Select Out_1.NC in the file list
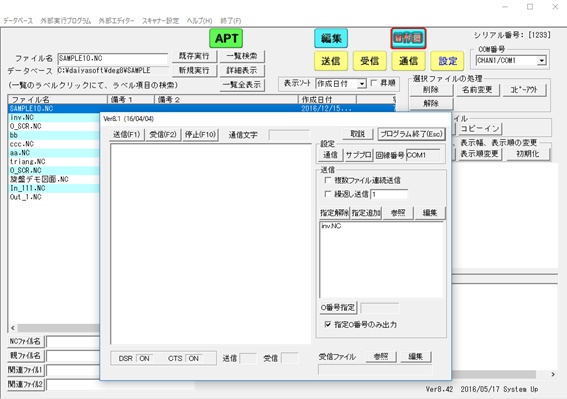This screenshot has width=567, height=399. coord(25,197)
